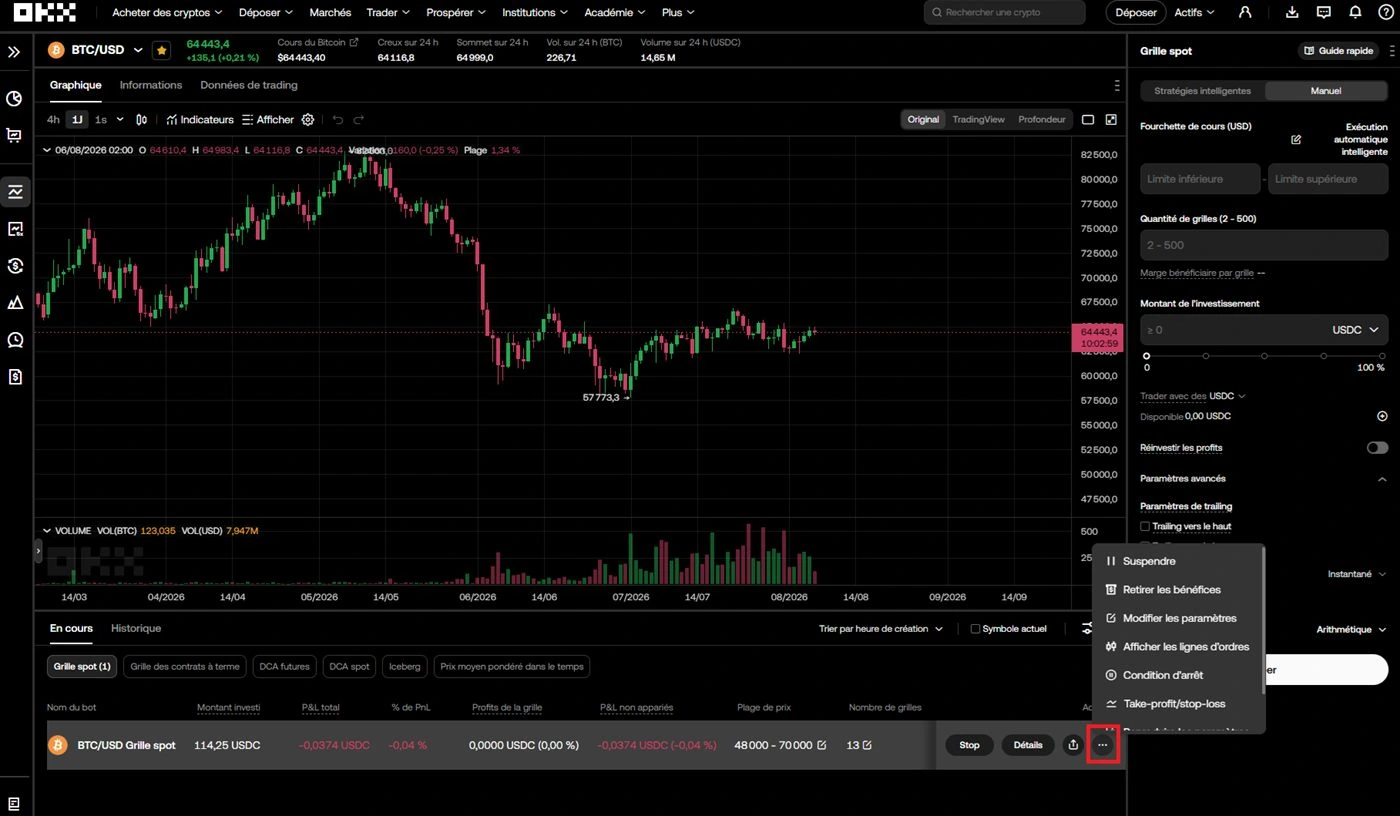Click the Iceberg filter chip

405,666
